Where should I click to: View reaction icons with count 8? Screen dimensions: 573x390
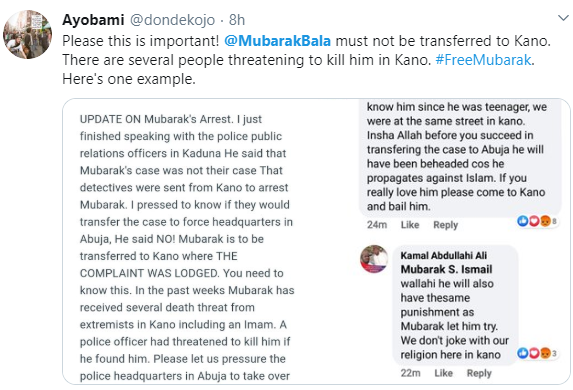coord(537,221)
